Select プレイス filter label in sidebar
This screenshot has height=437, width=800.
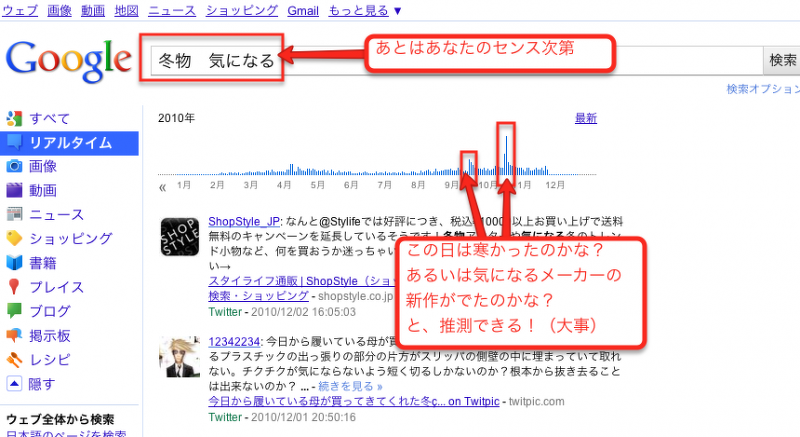point(57,287)
